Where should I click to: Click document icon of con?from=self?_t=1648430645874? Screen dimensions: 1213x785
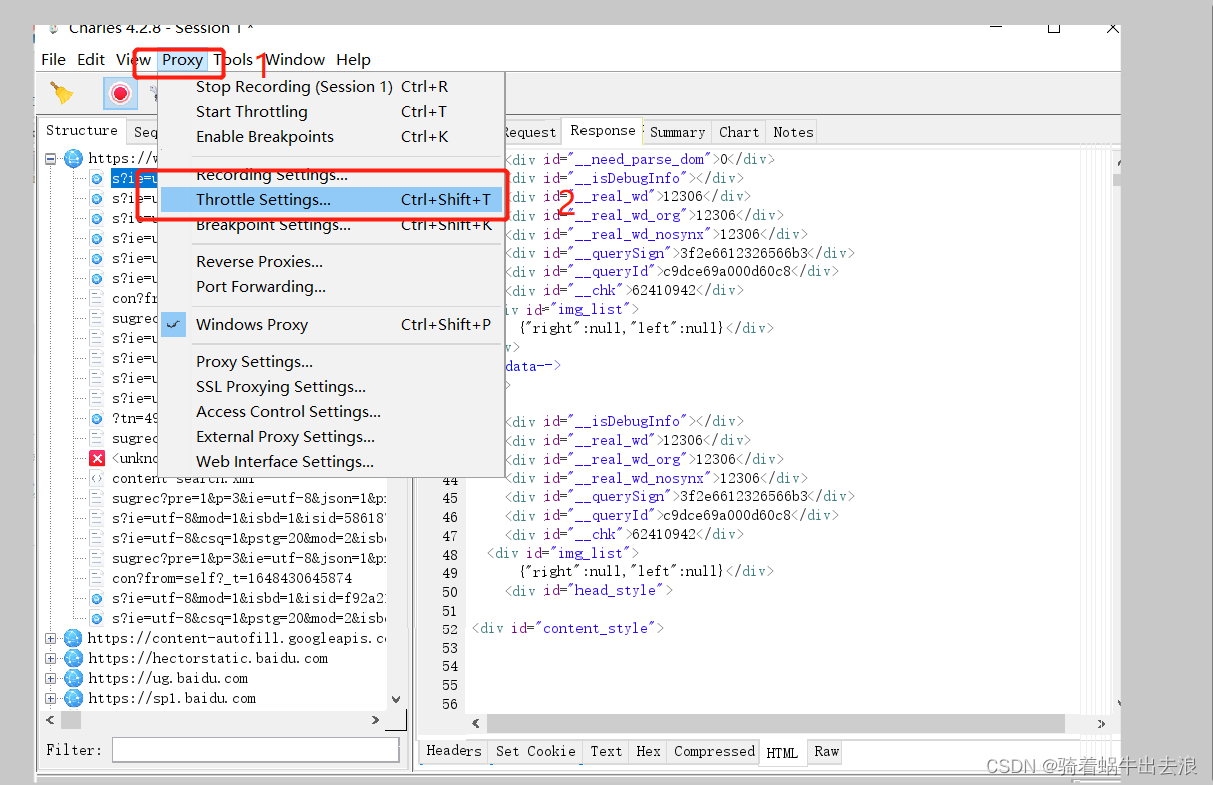point(97,578)
